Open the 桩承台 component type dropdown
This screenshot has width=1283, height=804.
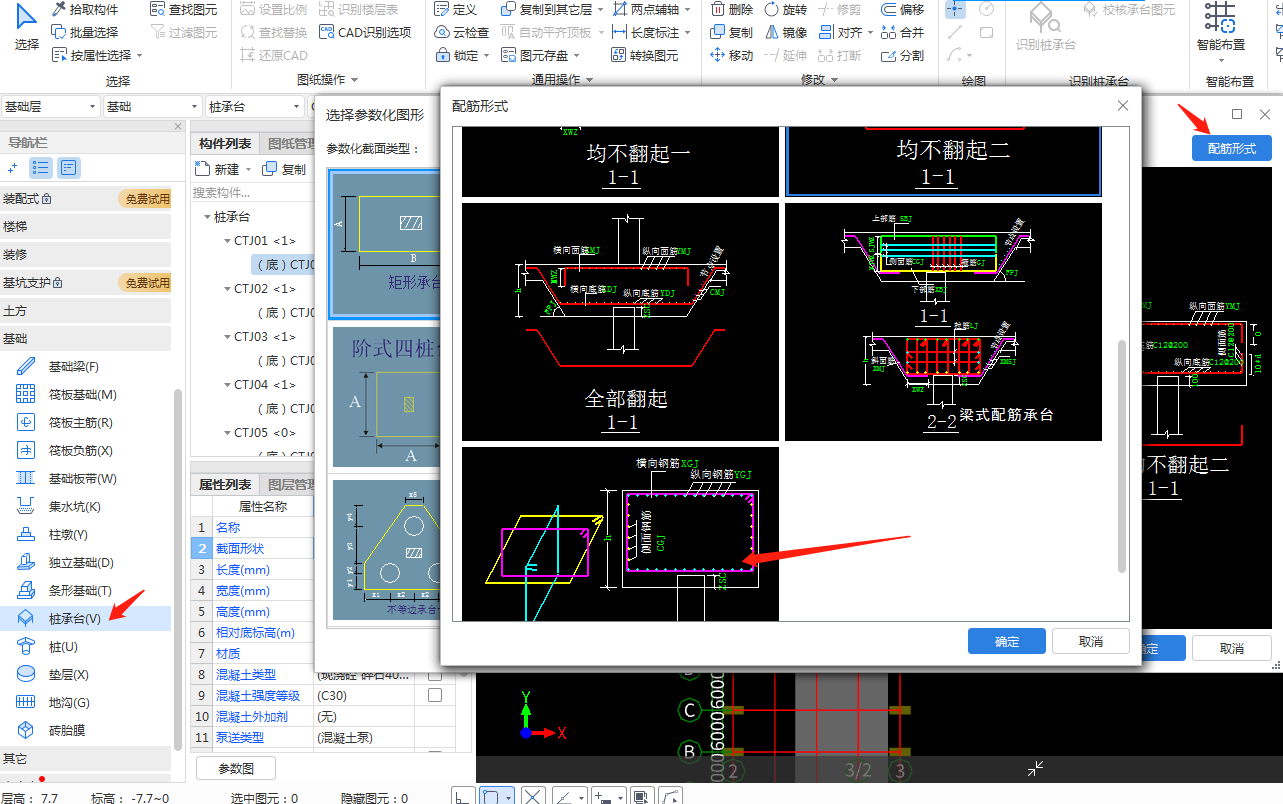click(x=254, y=107)
